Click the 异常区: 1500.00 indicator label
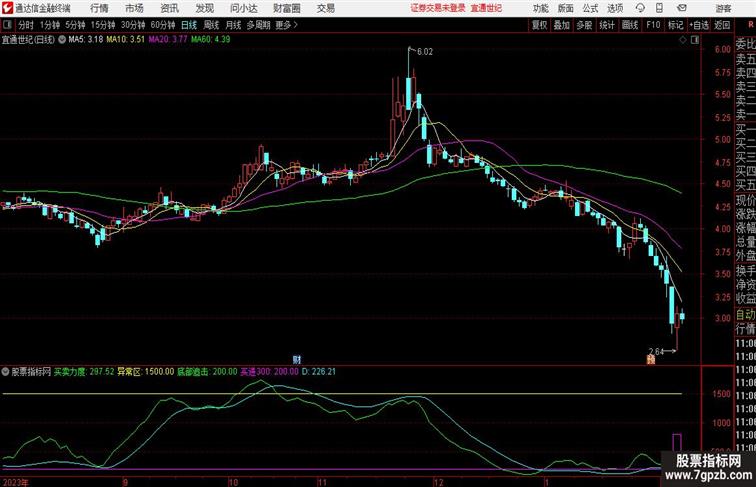 pyautogui.click(x=146, y=372)
